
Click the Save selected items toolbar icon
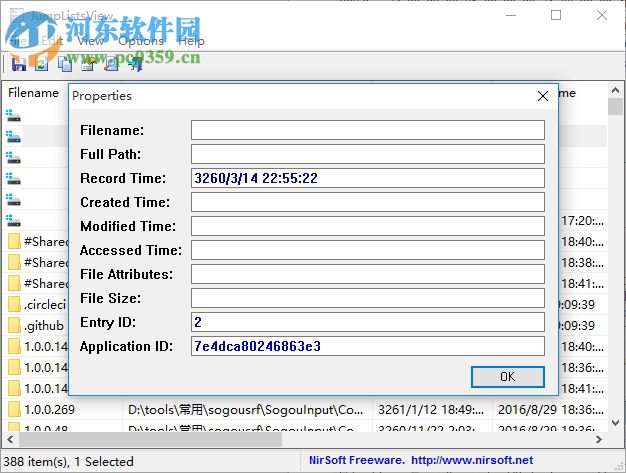pos(18,64)
